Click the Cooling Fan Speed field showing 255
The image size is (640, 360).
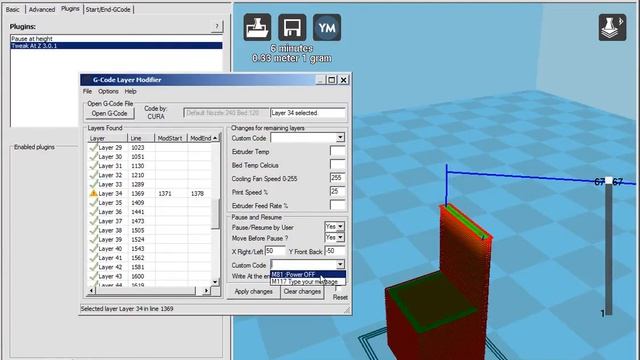point(338,178)
